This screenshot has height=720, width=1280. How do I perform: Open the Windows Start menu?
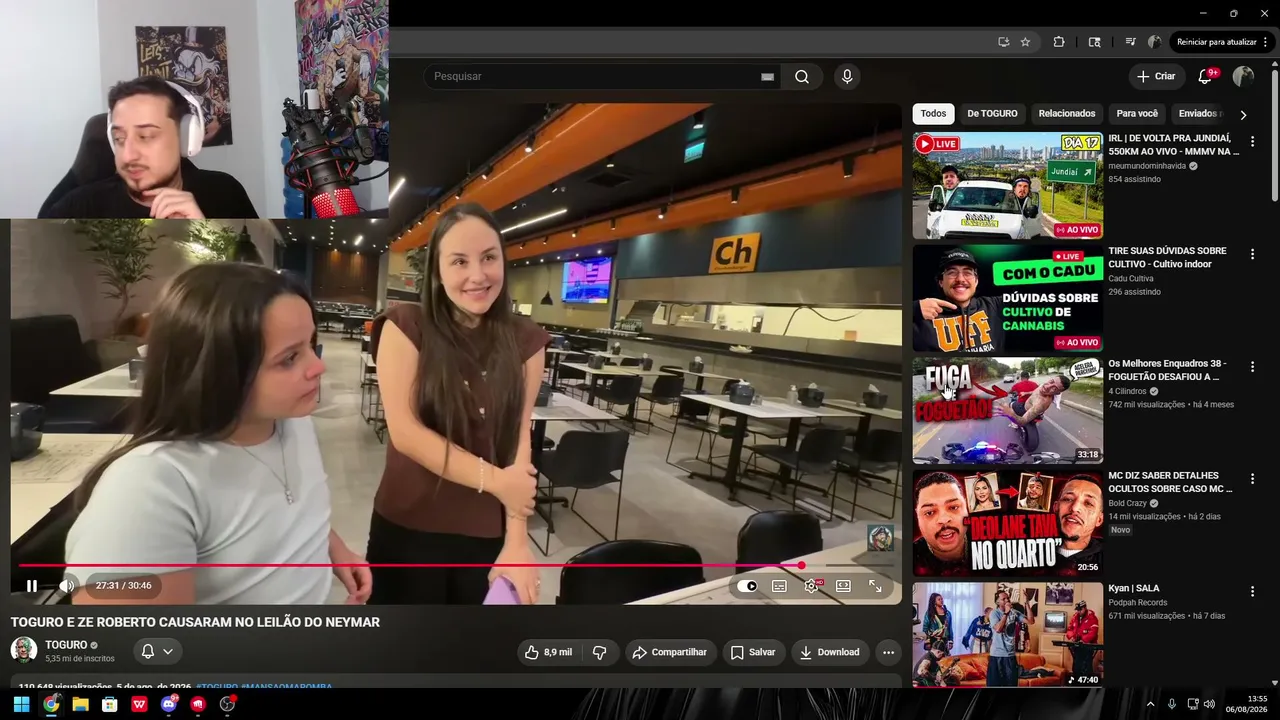(21, 704)
